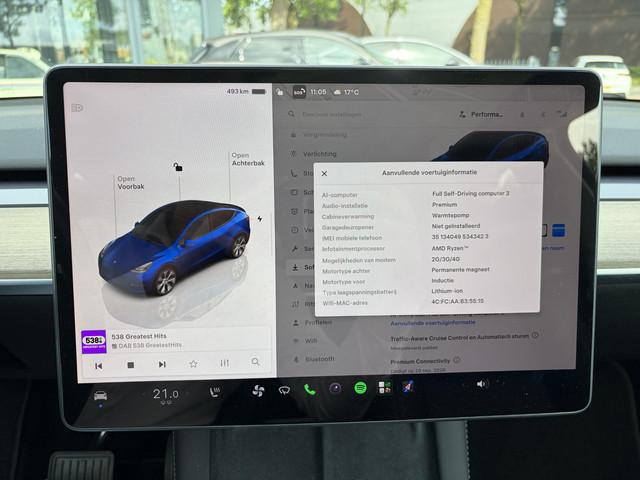Tap the signal strength icon top right
The image size is (640, 480).
[562, 114]
